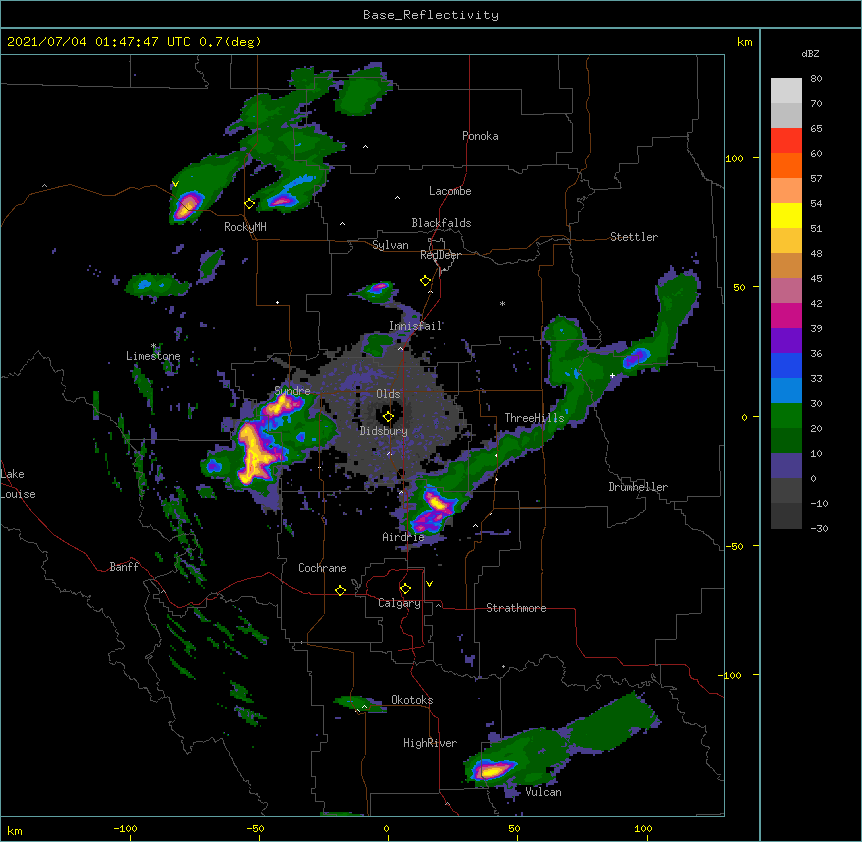The image size is (862, 842).
Task: Select the magenta 42 dBZ legend swatch
Action: [786, 315]
